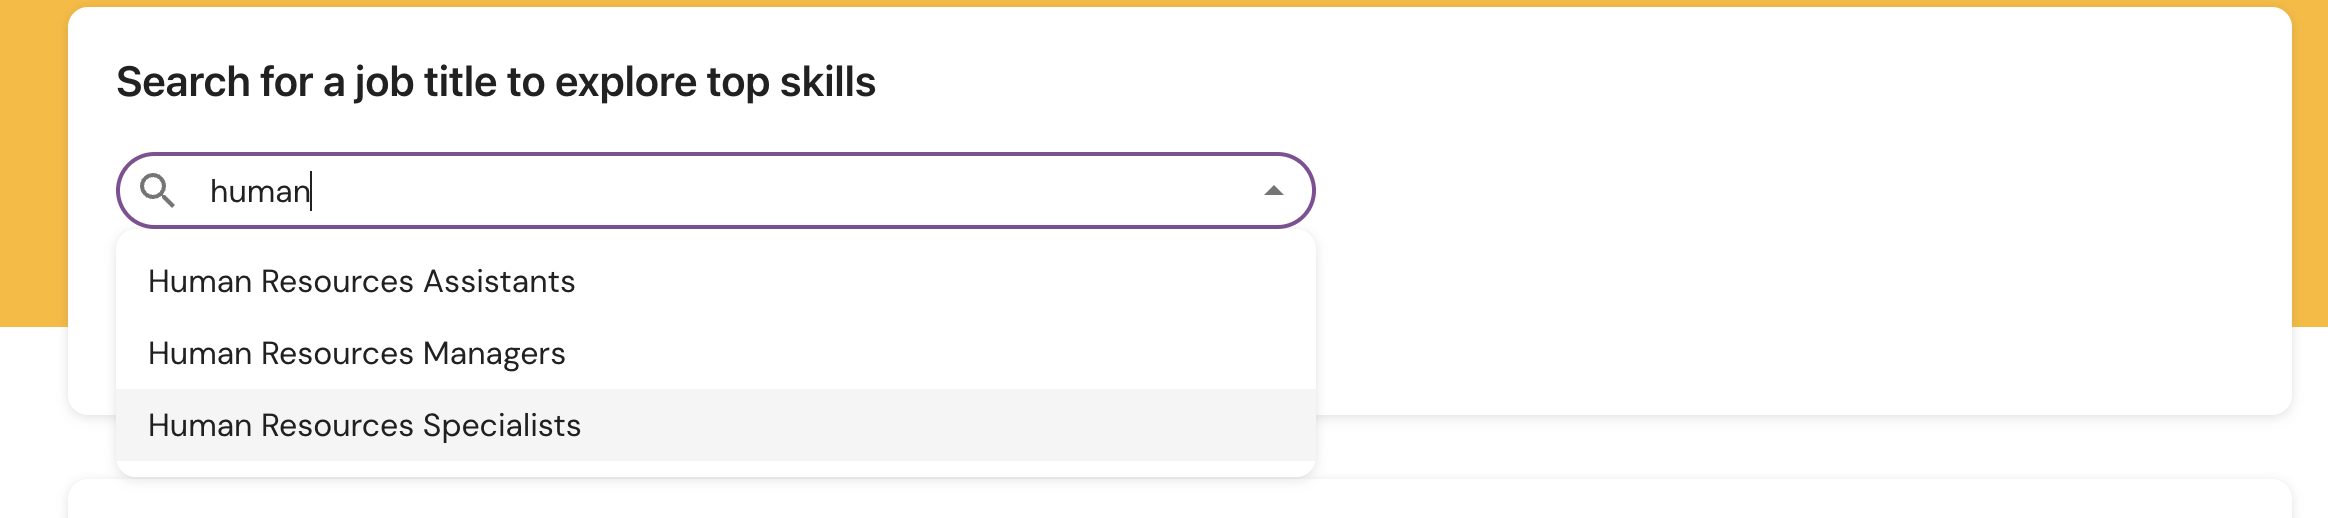Click the word "Specialists" in the last suggestion
This screenshot has width=2328, height=518.
[502, 426]
